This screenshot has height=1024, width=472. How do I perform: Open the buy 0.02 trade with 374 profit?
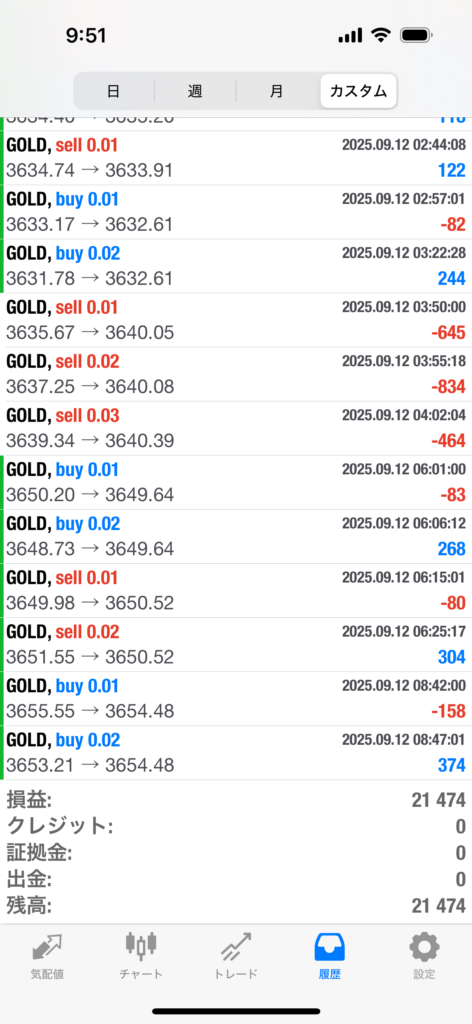pyautogui.click(x=236, y=753)
